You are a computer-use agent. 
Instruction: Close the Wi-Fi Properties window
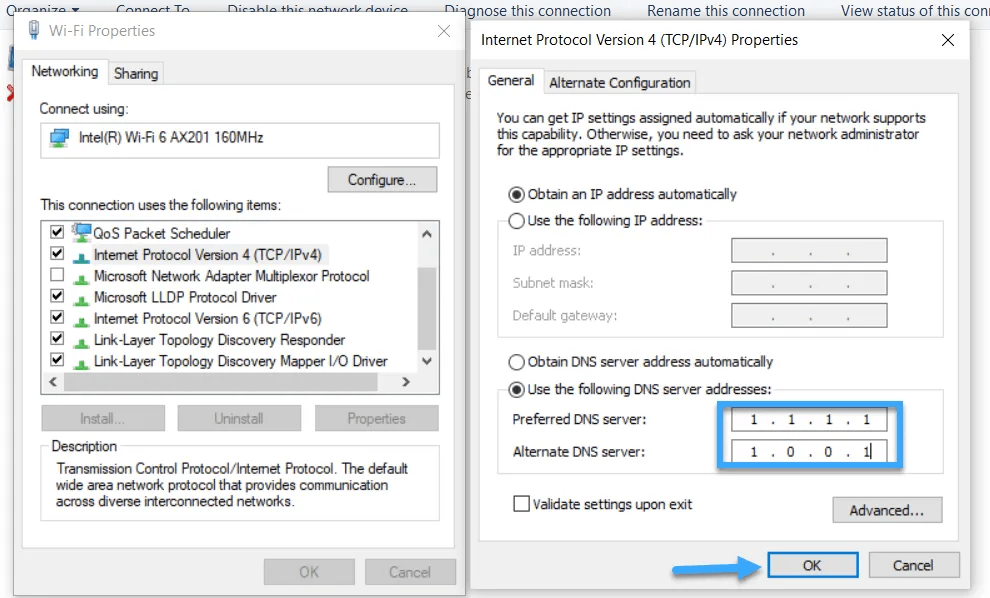click(444, 31)
